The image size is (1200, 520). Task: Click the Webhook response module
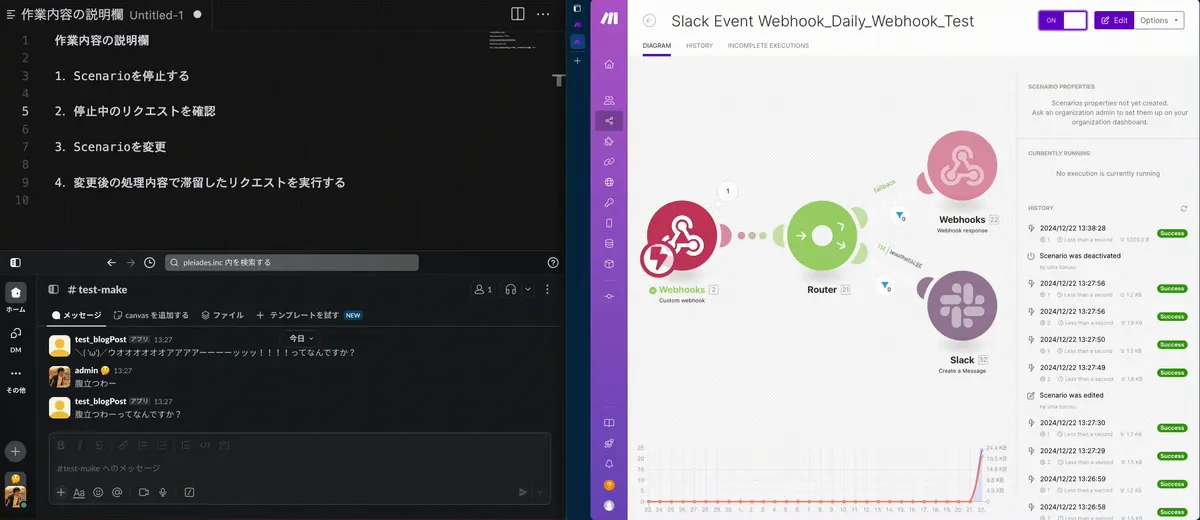coord(963,167)
